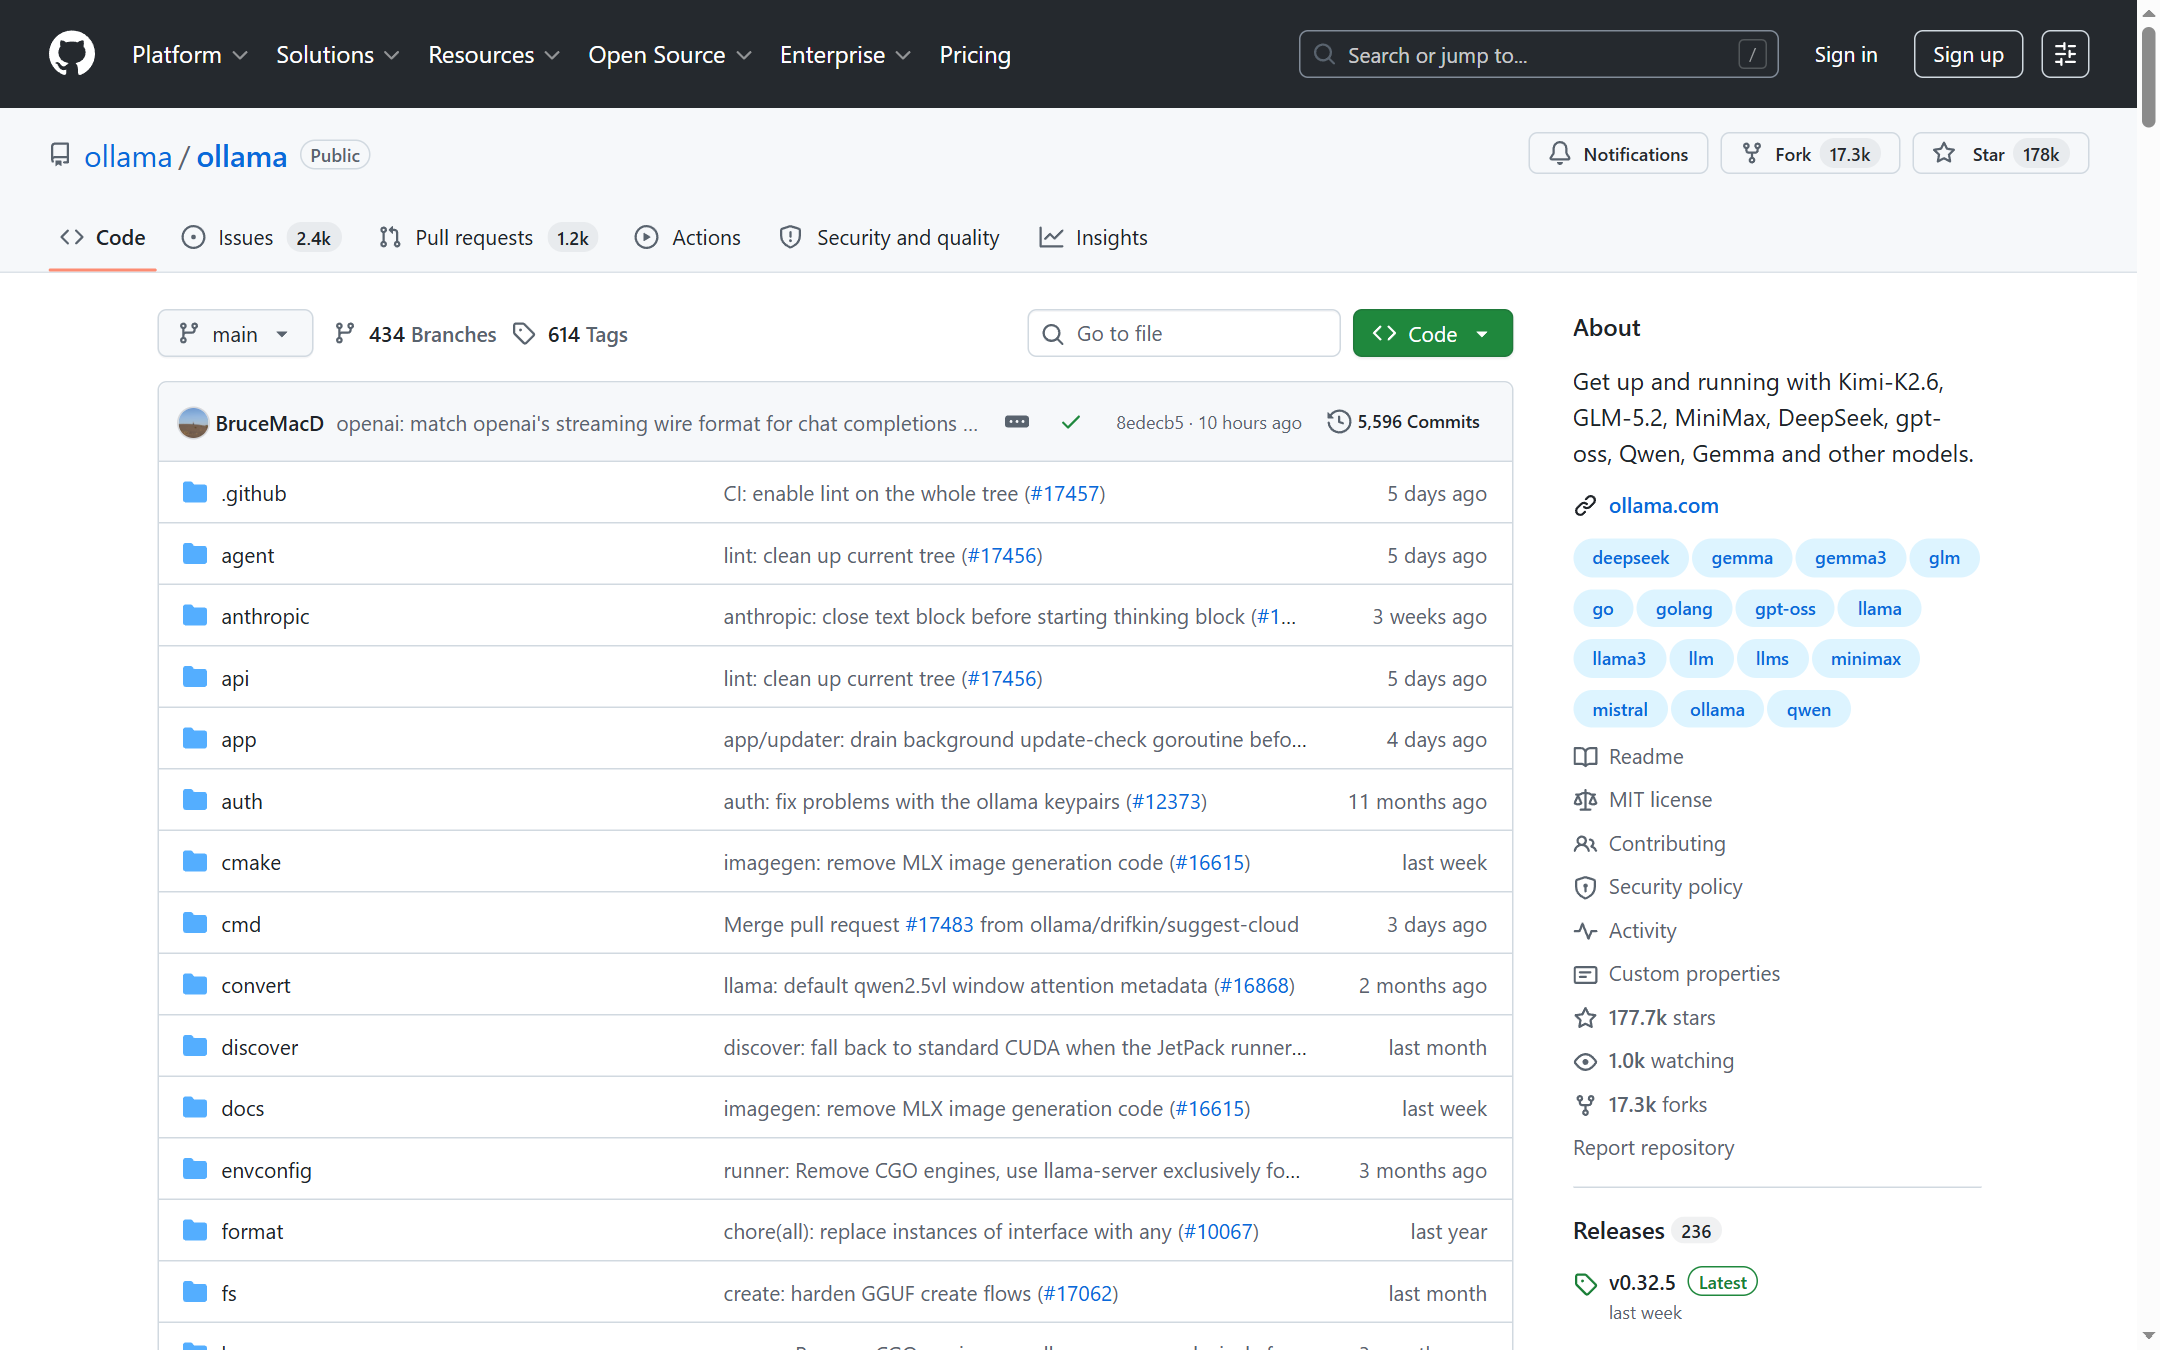Viewport: 2160px width, 1350px height.
Task: Open the gpt-oss topic tag
Action: 1785,609
